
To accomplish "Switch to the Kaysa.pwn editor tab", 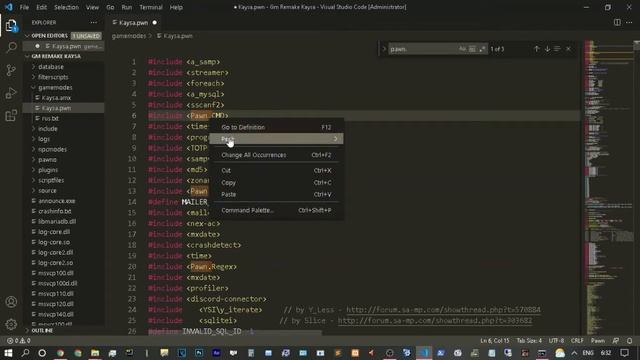I will click(134, 22).
